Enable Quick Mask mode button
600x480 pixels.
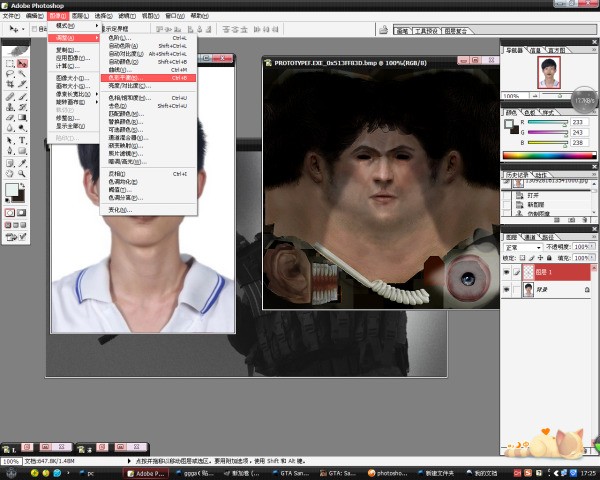22,212
